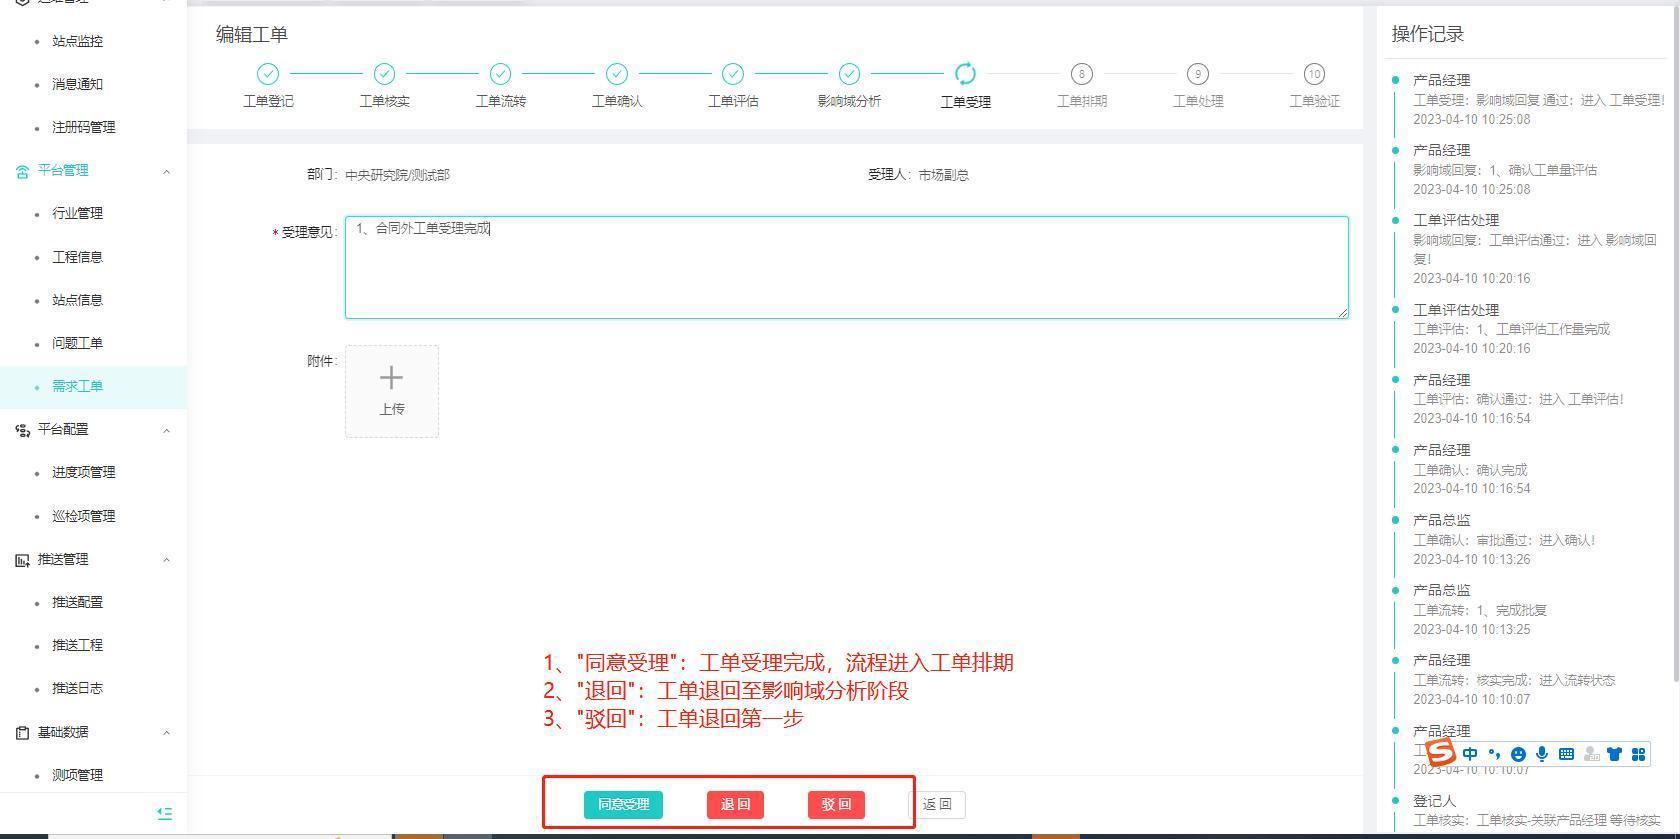
Task: Click the upload attachment plus icon
Action: (391, 378)
